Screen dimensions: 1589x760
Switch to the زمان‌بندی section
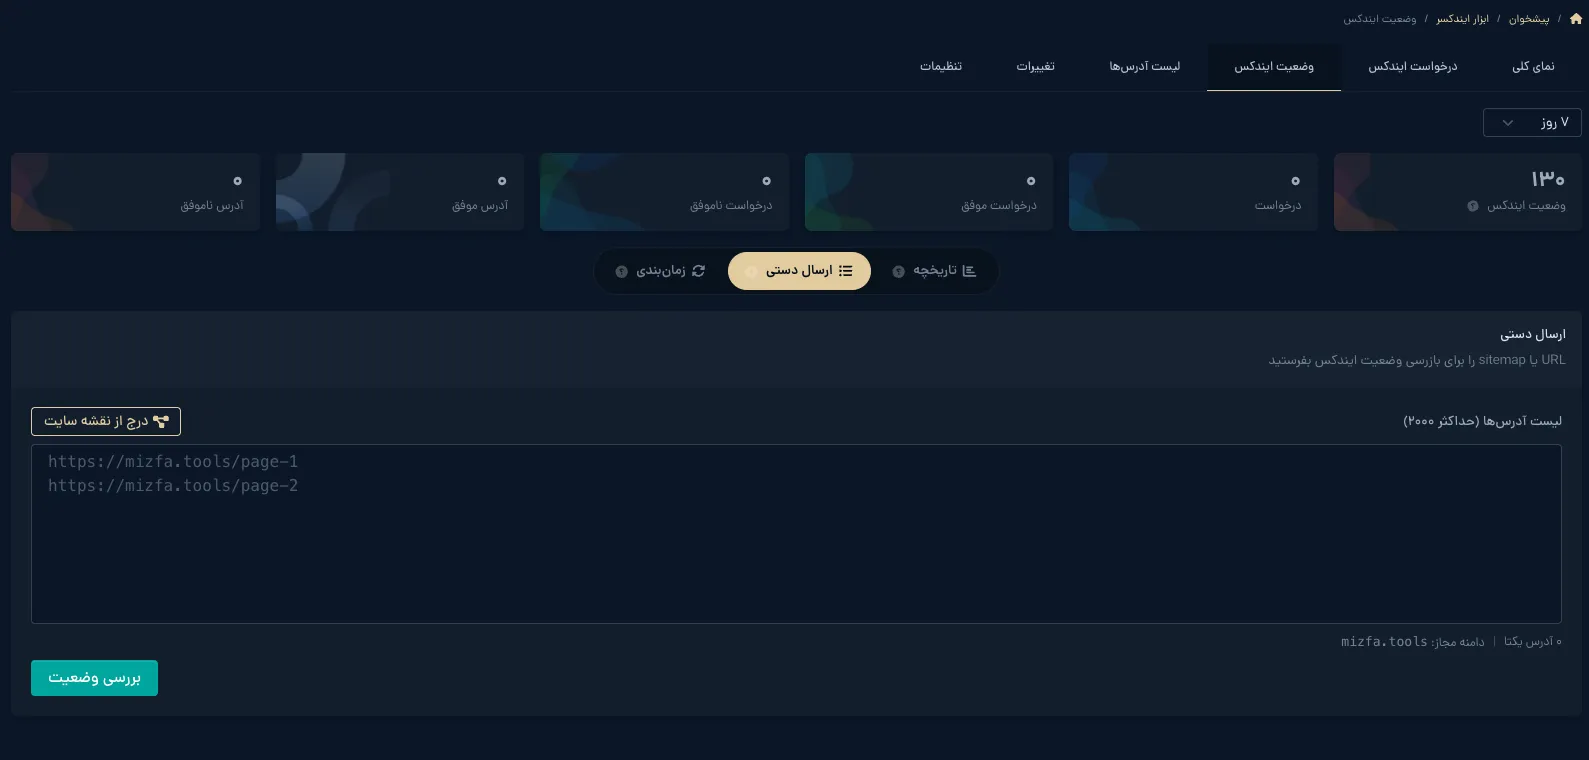[661, 271]
